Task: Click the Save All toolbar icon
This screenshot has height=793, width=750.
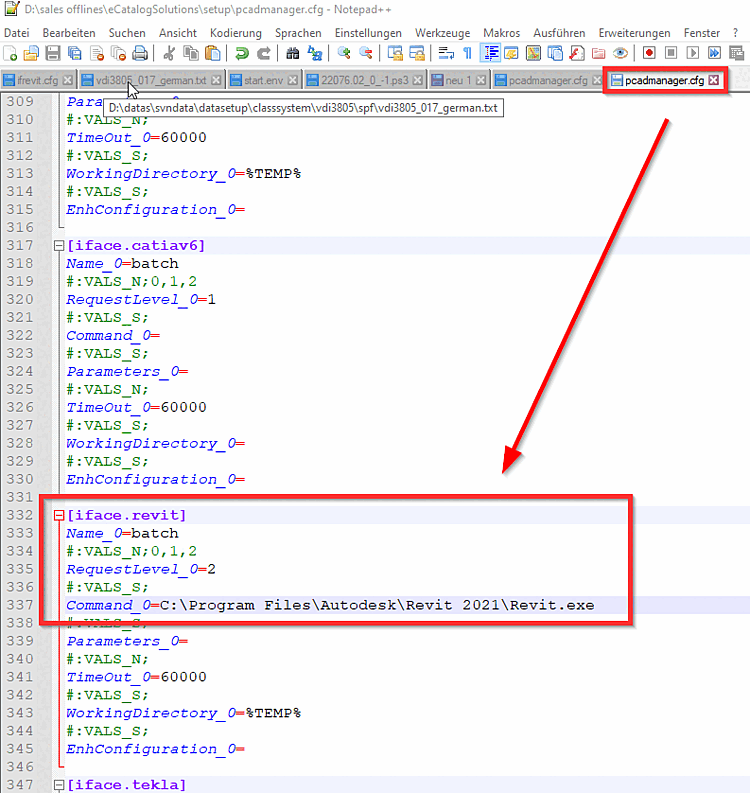Action: [75, 53]
